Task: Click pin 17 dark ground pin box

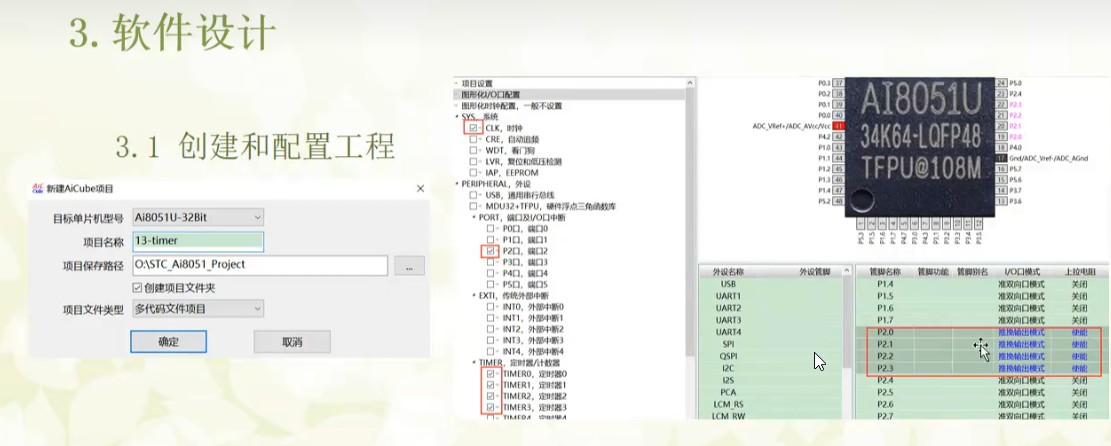Action: pos(1001,158)
